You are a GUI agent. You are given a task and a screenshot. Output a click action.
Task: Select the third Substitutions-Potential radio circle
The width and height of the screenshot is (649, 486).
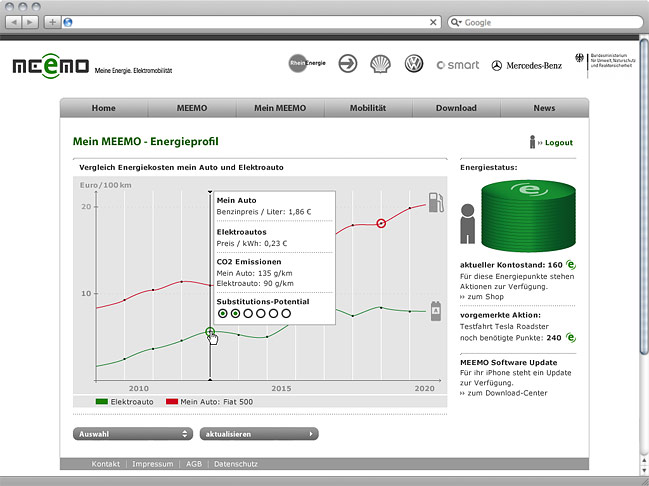pyautogui.click(x=248, y=313)
